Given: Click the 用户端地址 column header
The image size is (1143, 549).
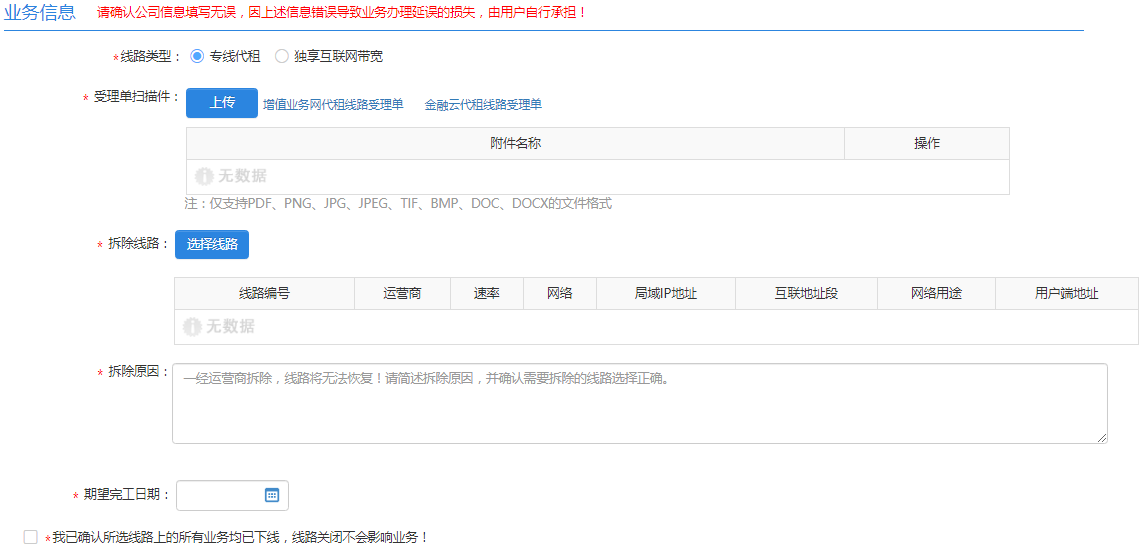Looking at the screenshot, I should [x=1066, y=294].
